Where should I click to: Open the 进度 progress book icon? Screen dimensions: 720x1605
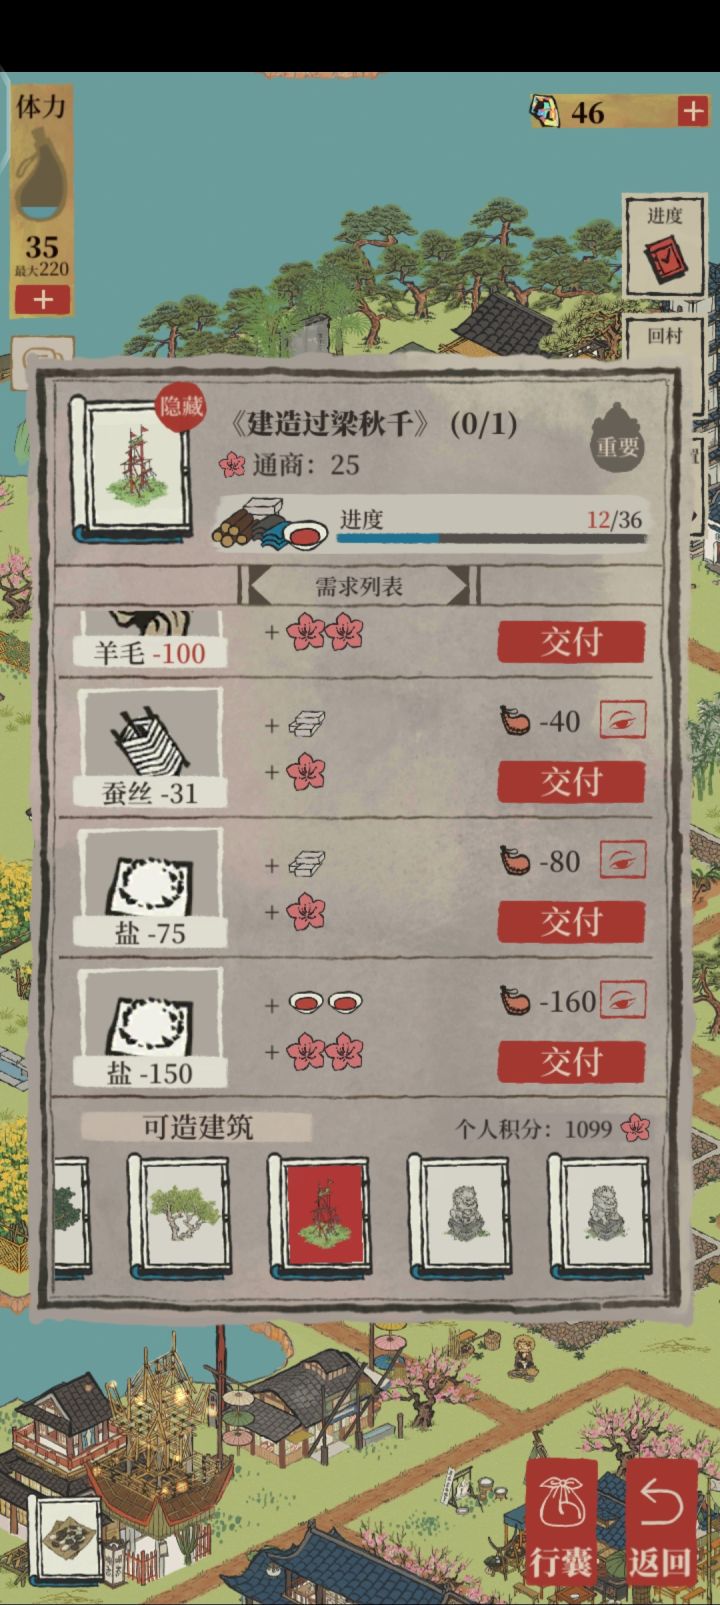[x=663, y=247]
